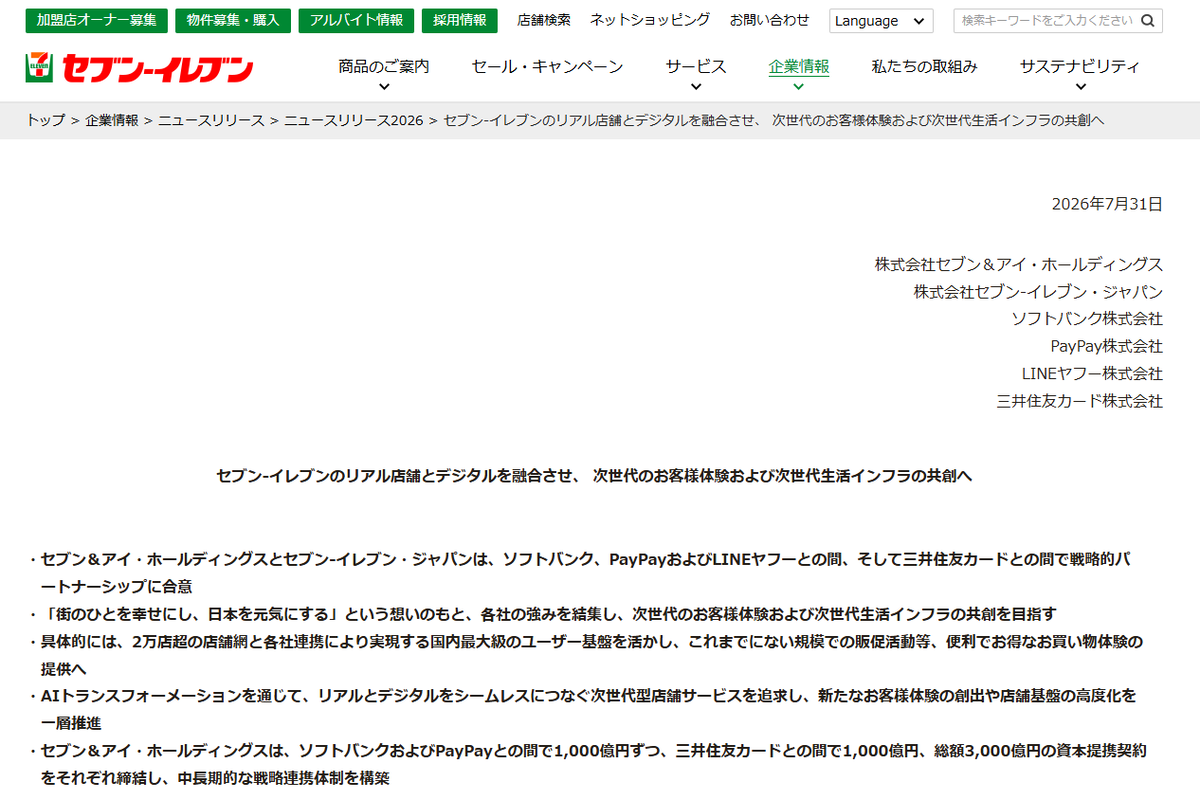Expand chevron under サービス
The image size is (1200, 800).
click(696, 87)
